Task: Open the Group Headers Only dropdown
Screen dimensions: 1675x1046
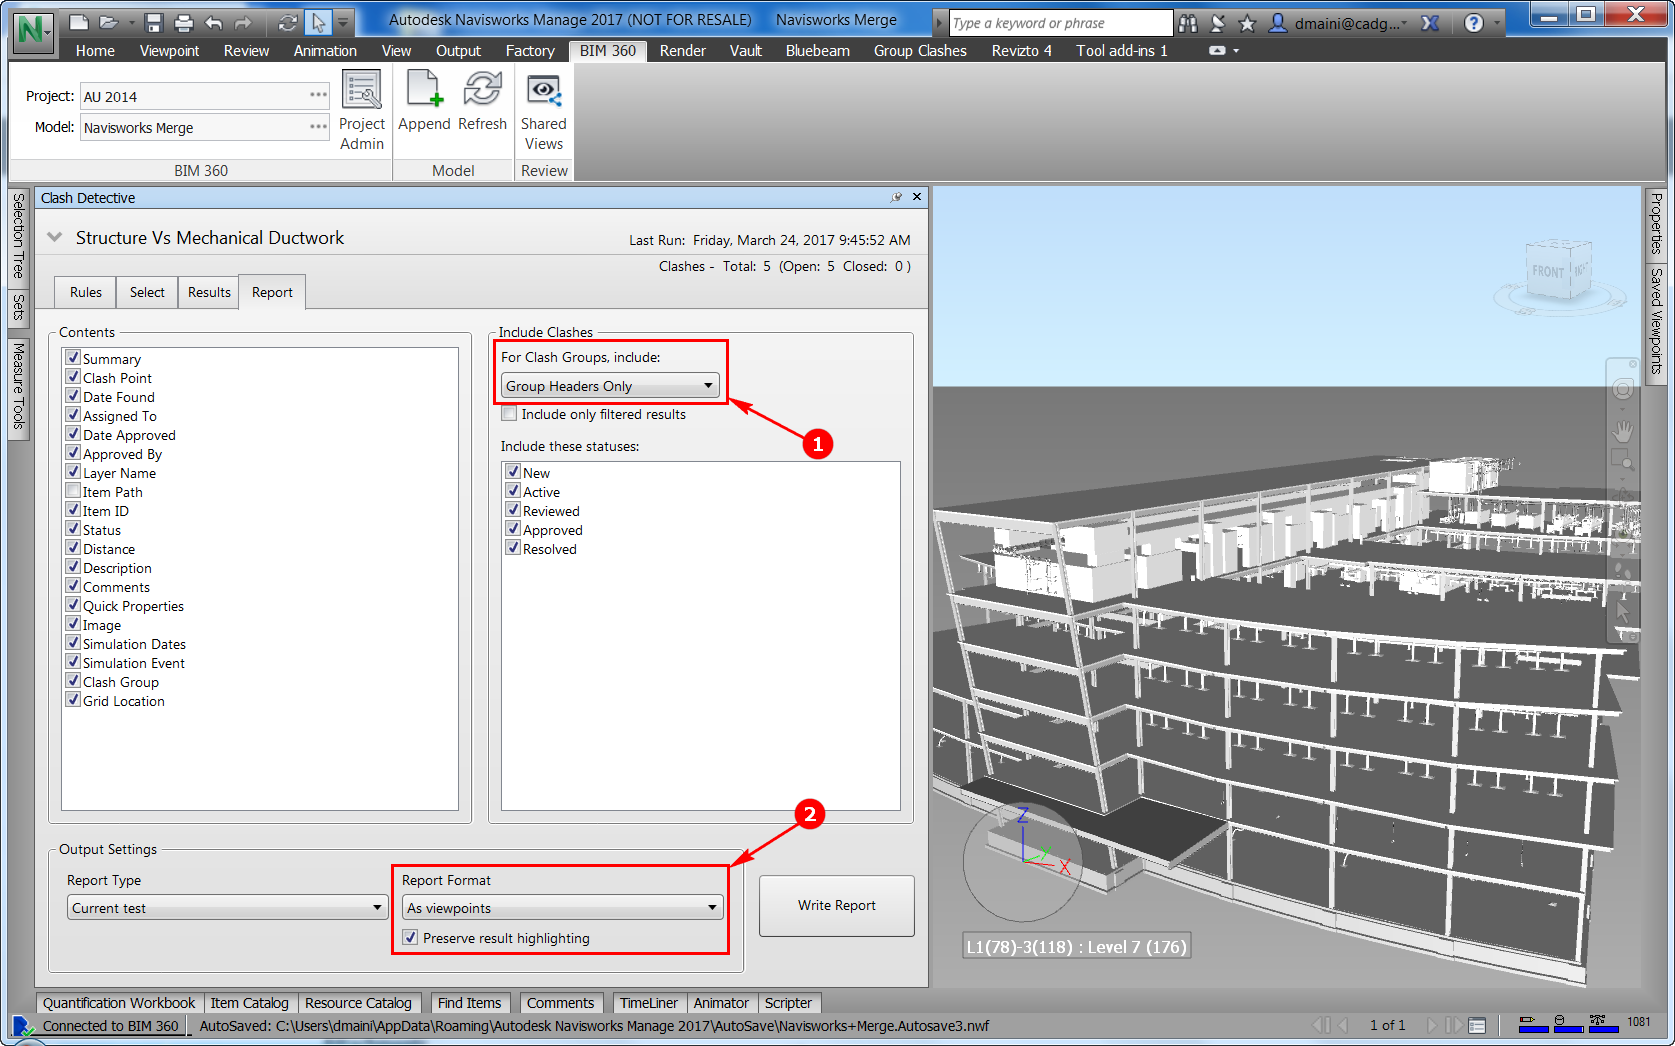Action: tap(610, 386)
